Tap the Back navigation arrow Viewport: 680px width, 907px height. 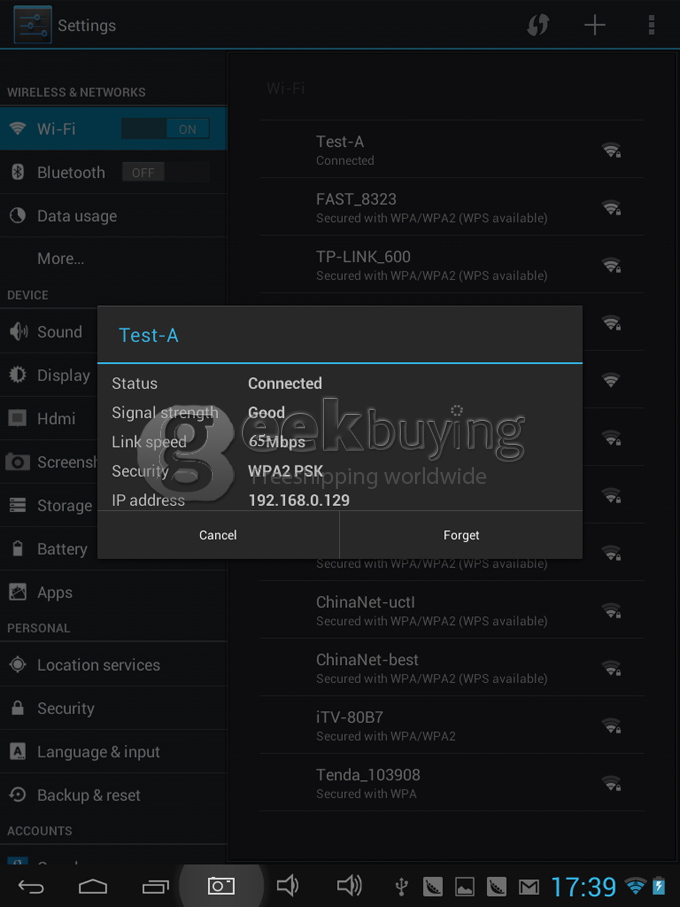(31, 886)
